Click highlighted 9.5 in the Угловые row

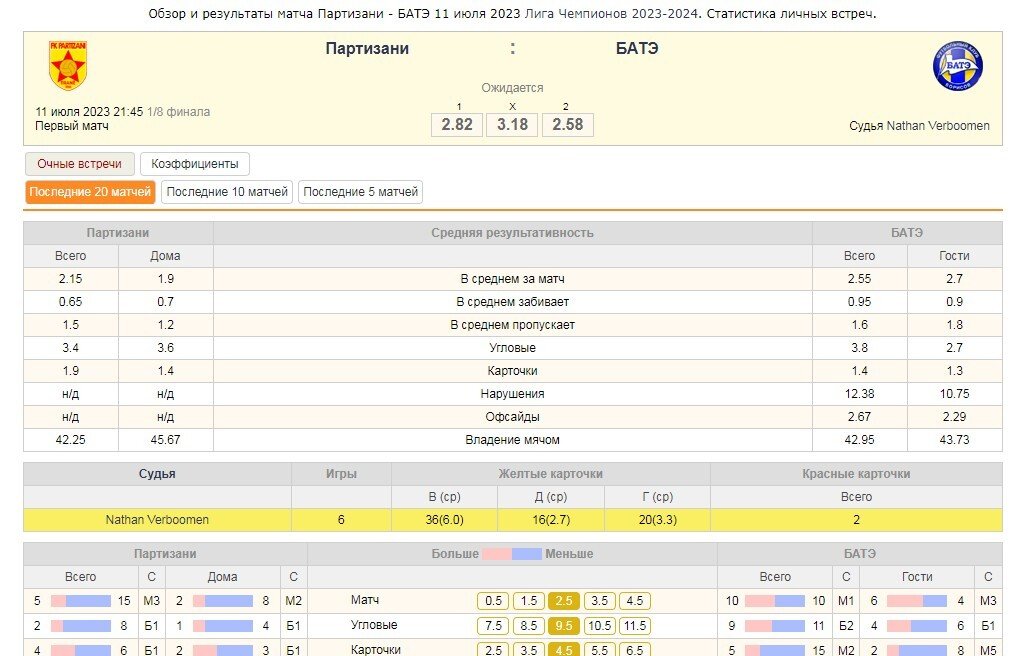[x=564, y=626]
